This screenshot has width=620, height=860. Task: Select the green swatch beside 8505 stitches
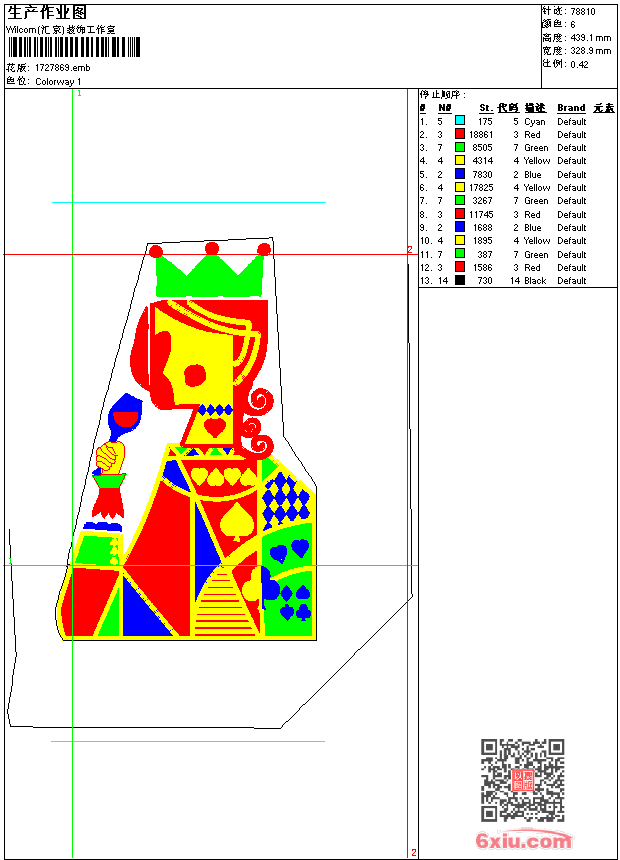460,147
